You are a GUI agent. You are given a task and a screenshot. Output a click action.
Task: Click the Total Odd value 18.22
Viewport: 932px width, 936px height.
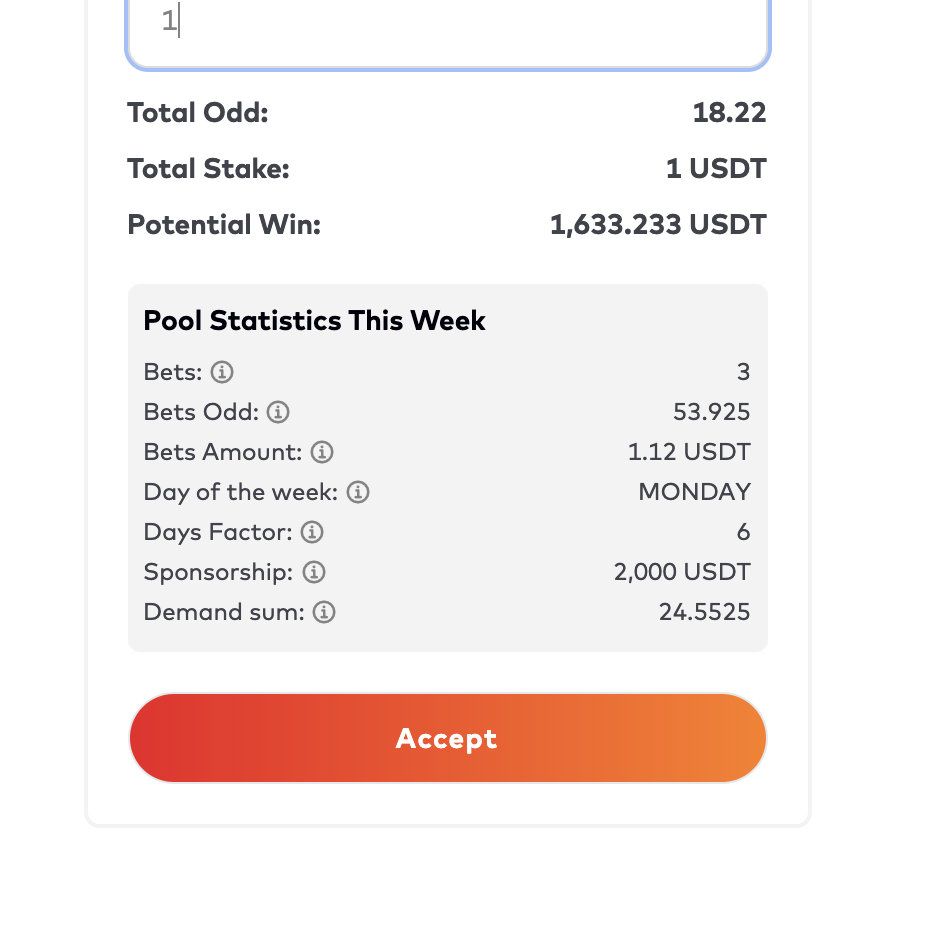coord(729,113)
